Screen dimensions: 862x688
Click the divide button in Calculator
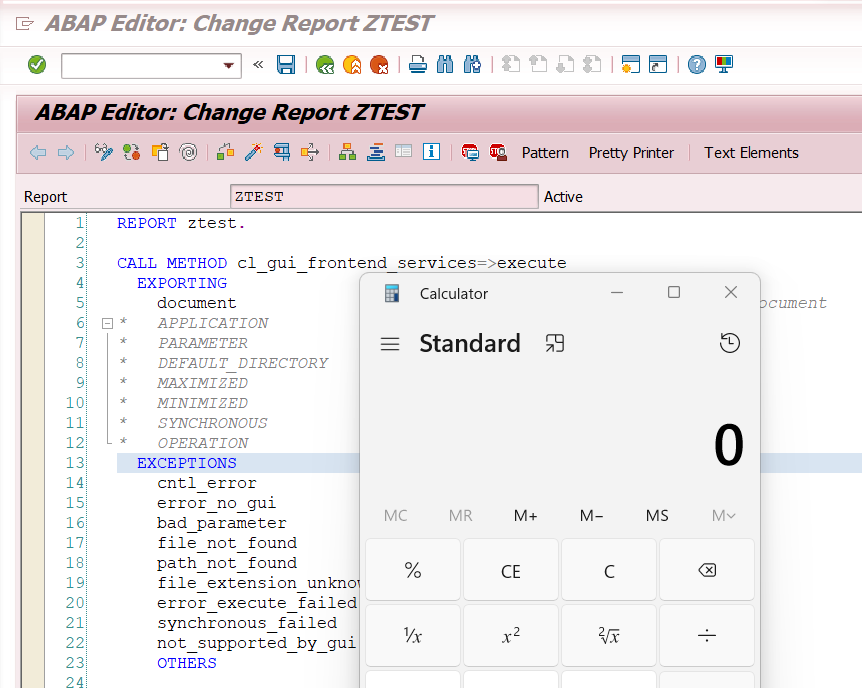(x=707, y=636)
